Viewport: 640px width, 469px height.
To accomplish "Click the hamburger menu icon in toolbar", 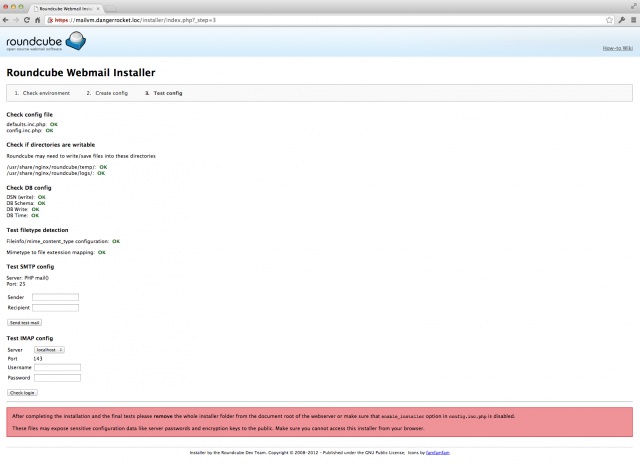I will click(633, 20).
